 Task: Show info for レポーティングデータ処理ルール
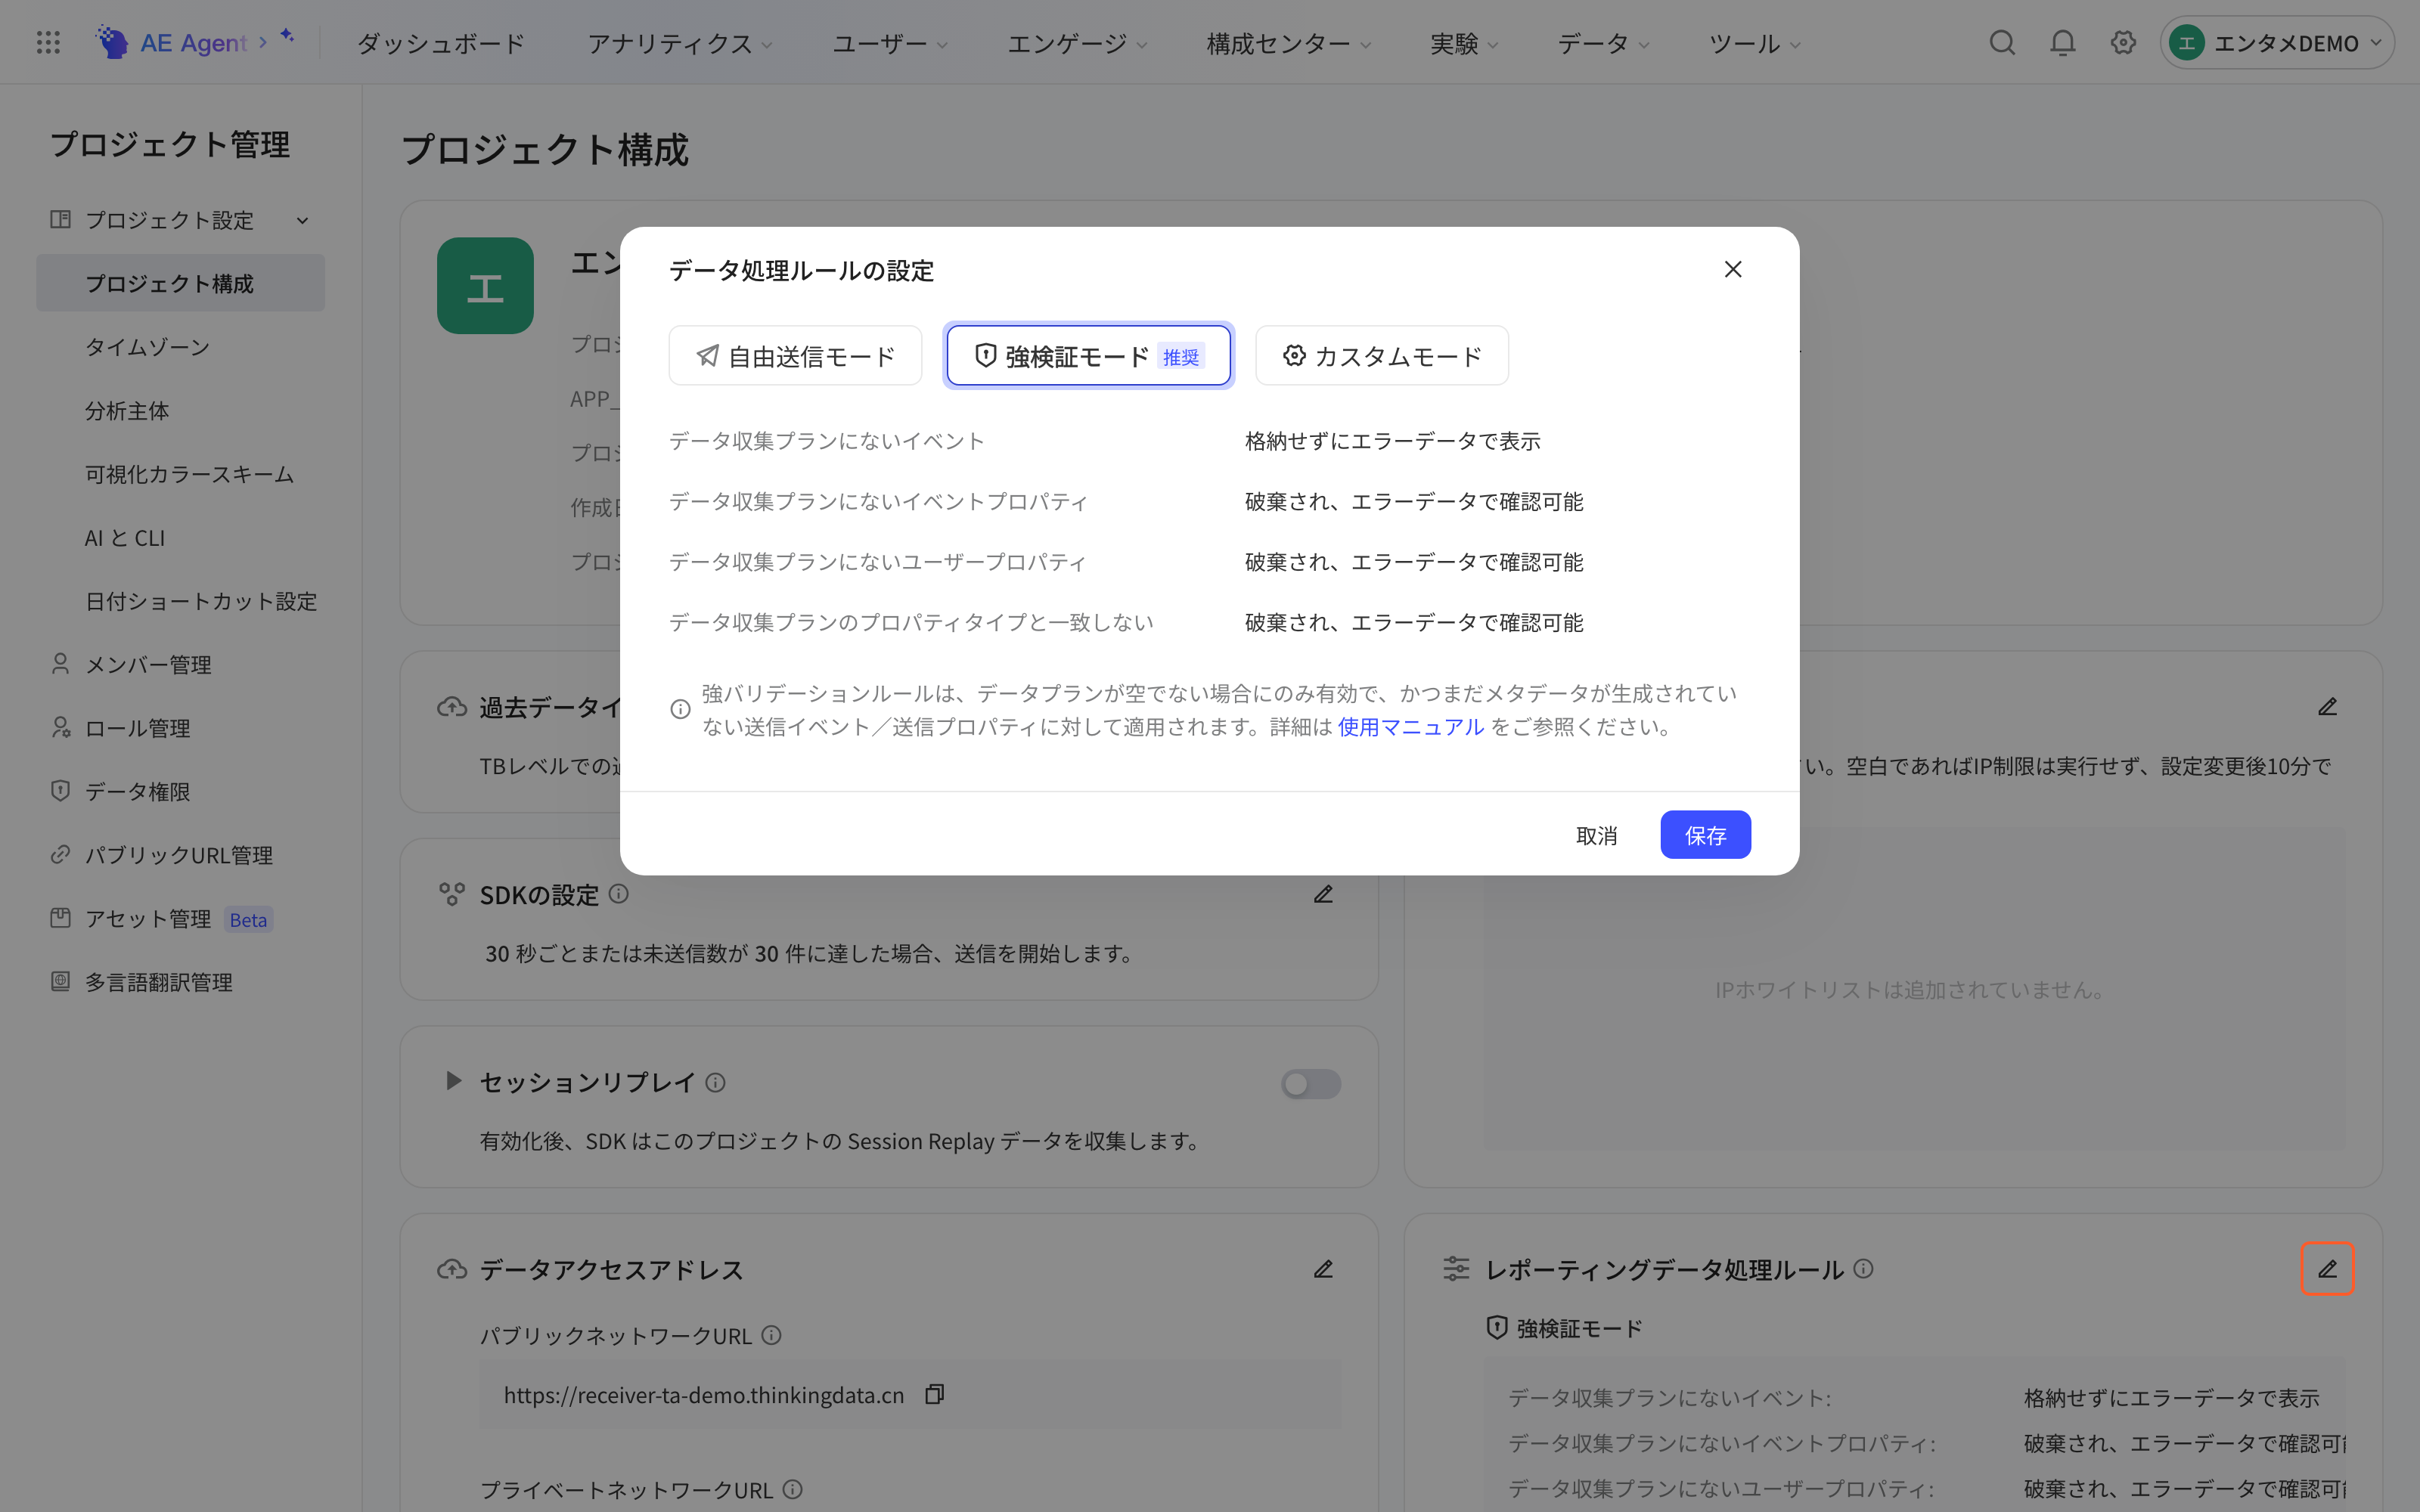pos(1863,1268)
